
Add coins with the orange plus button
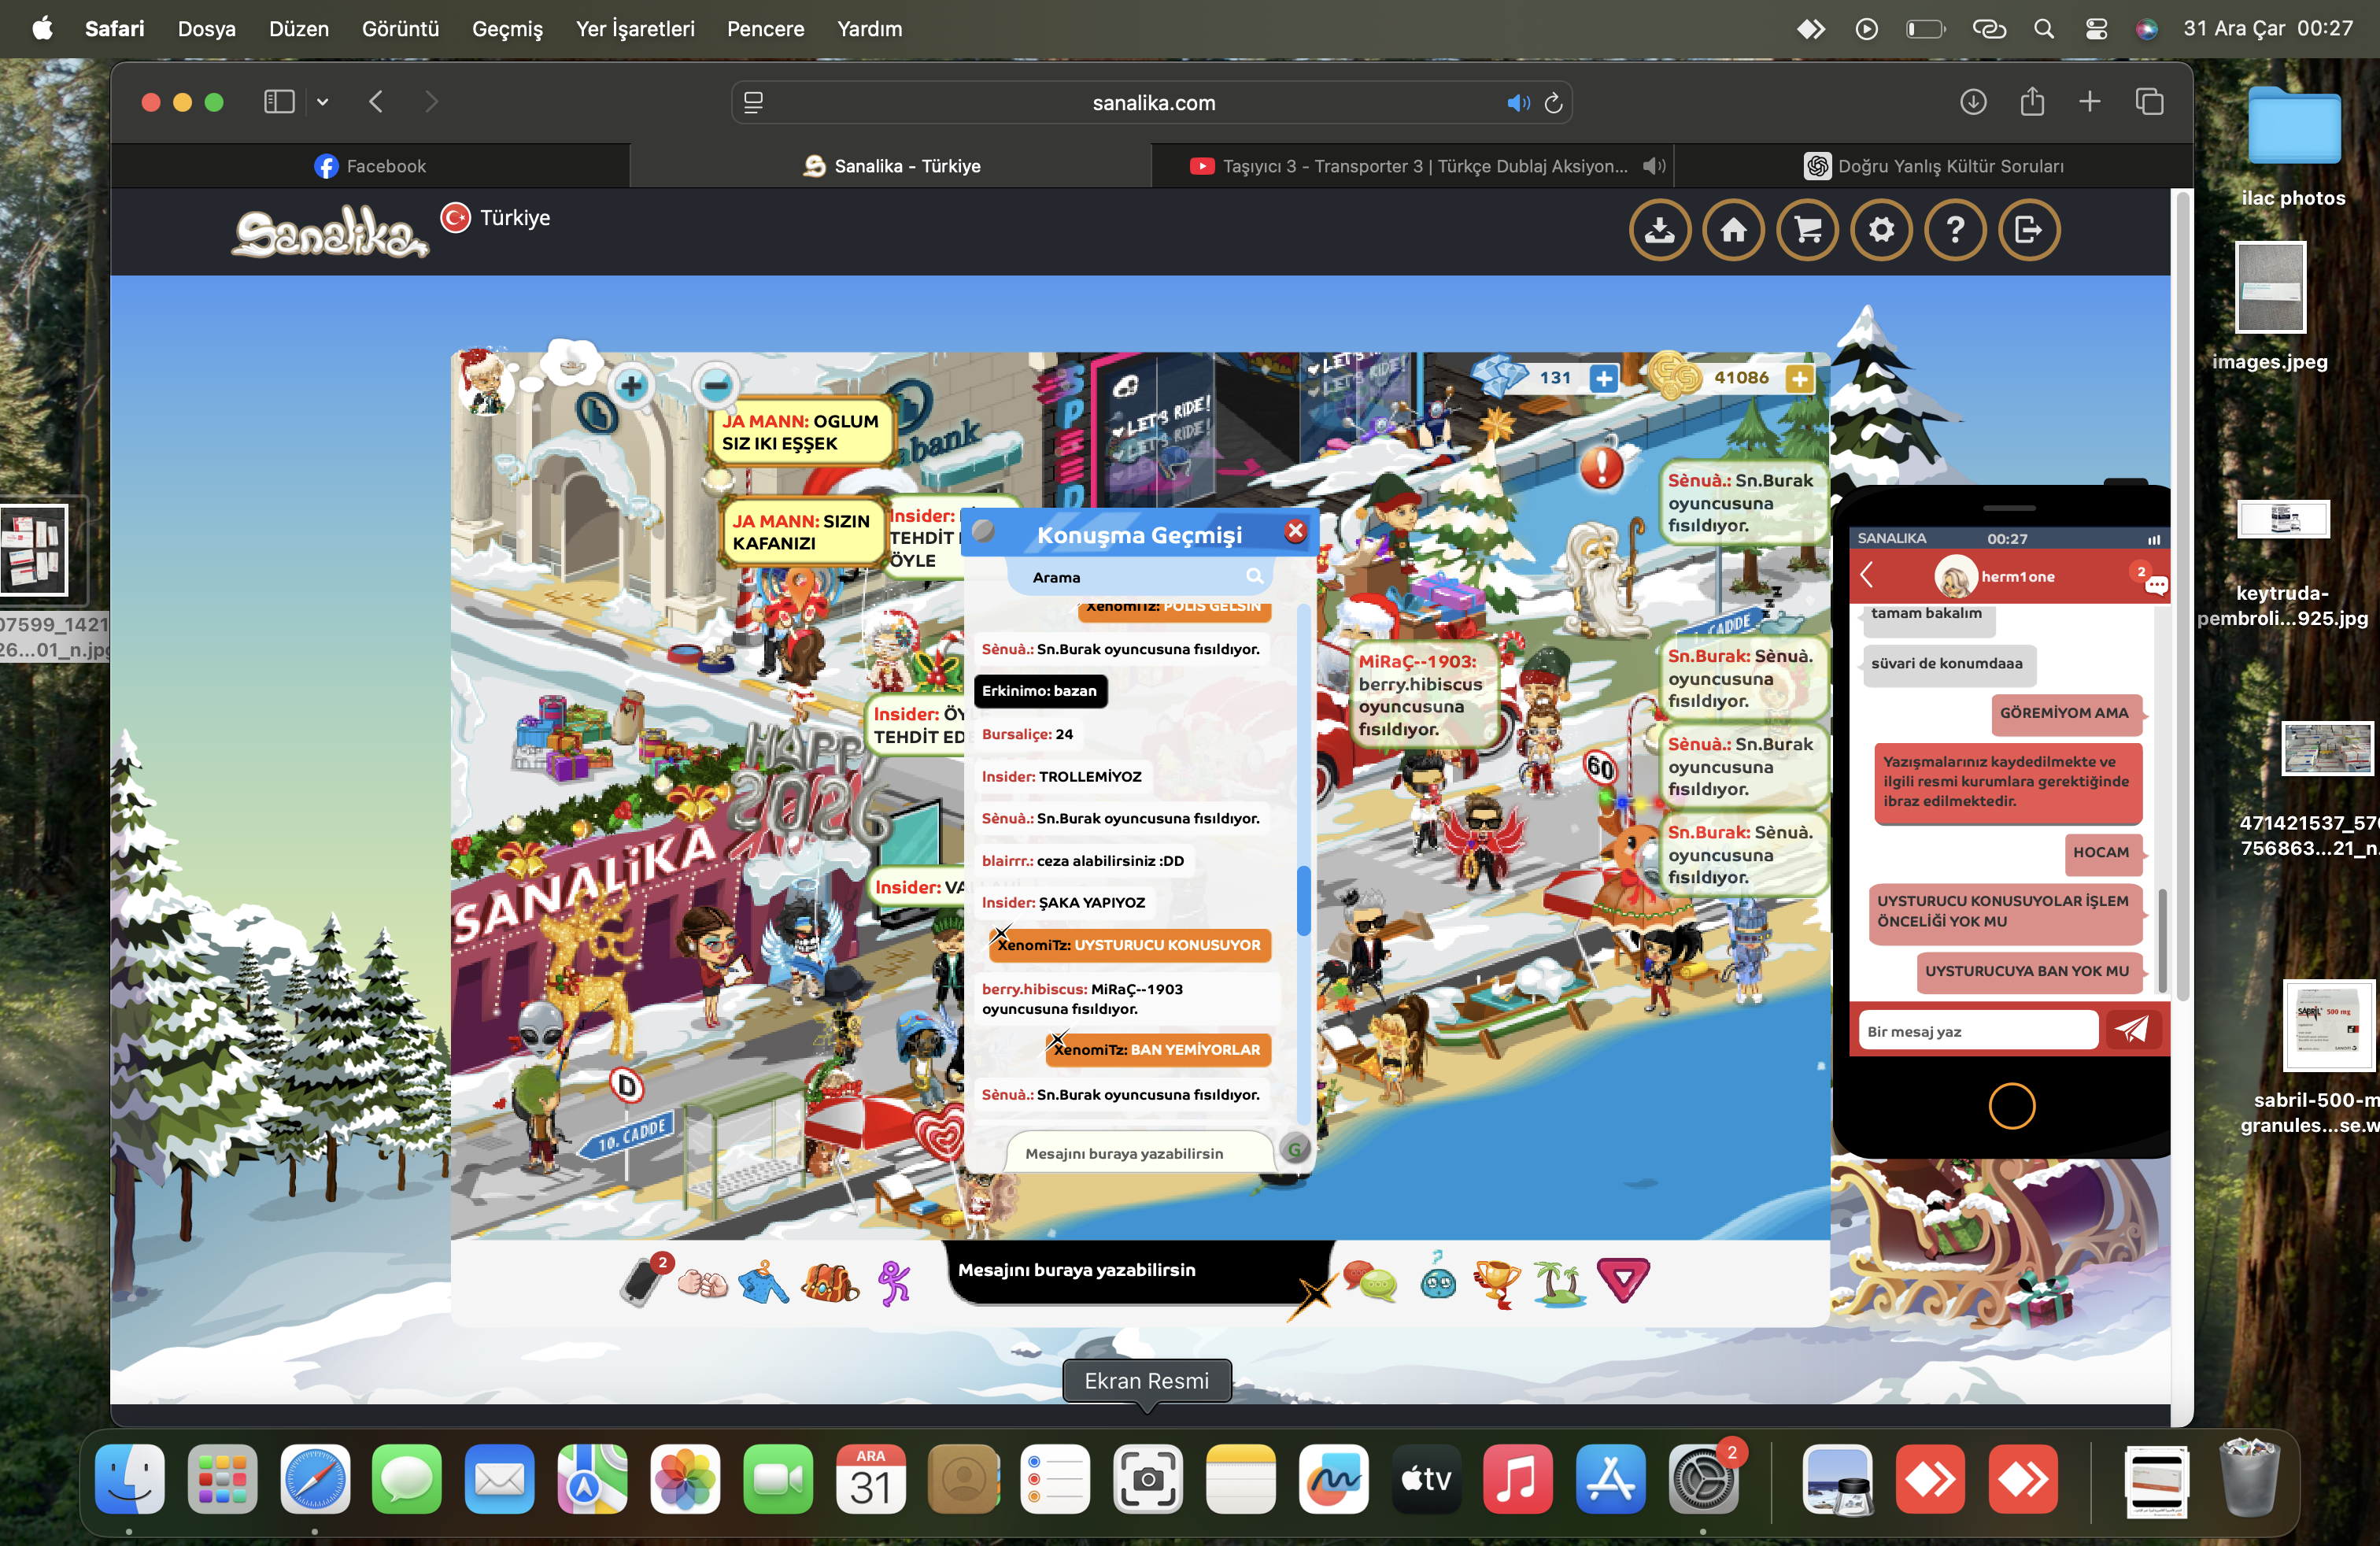(1799, 378)
